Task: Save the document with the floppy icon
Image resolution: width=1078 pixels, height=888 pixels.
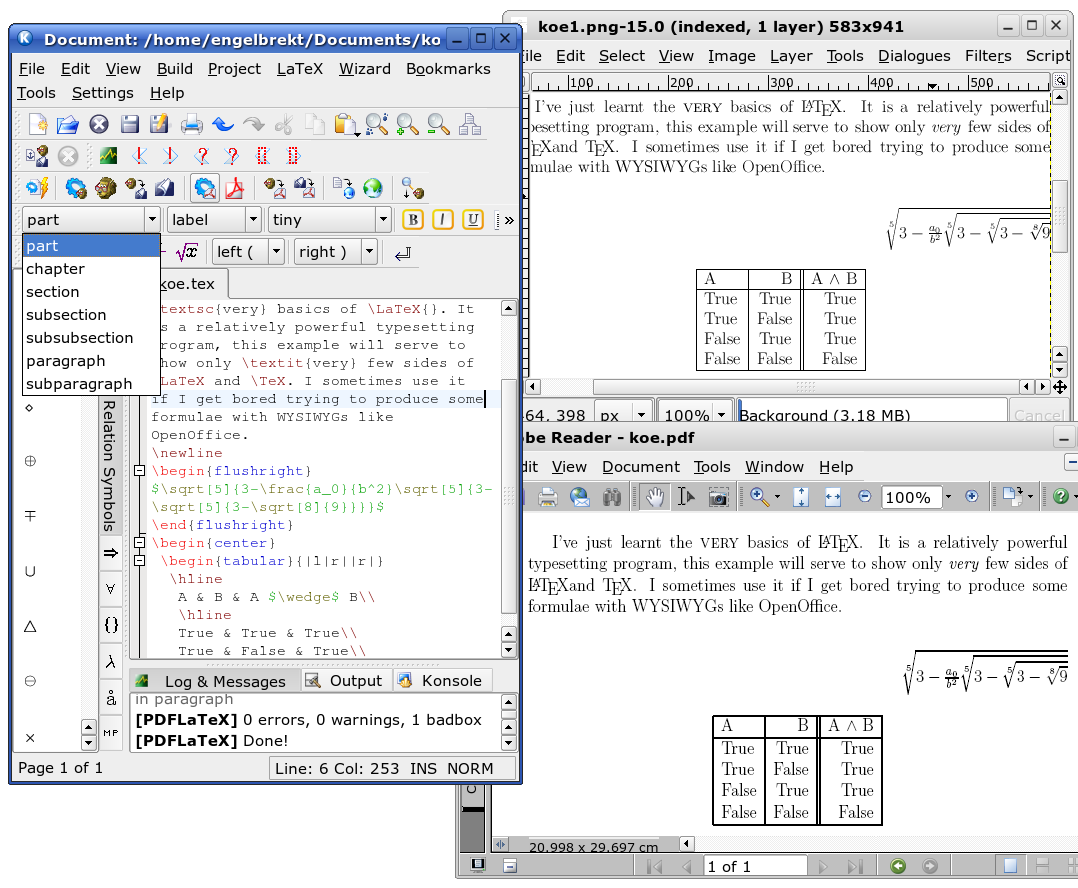Action: [x=129, y=124]
